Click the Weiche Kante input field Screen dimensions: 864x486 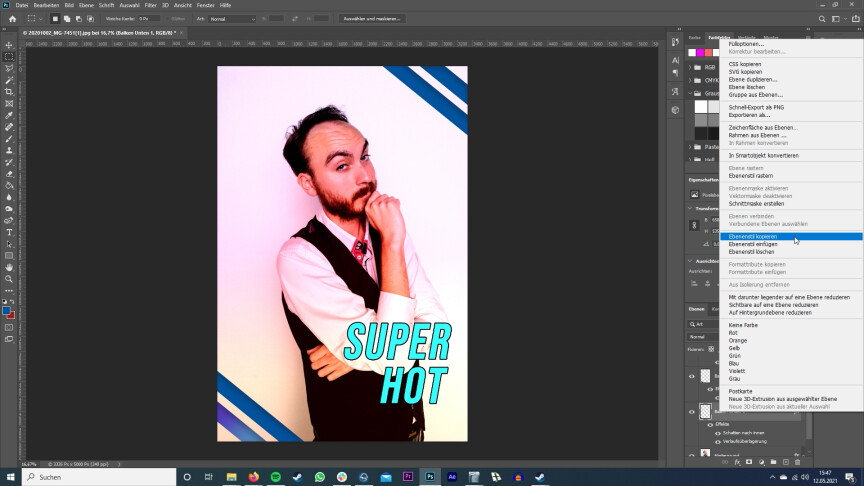click(148, 18)
